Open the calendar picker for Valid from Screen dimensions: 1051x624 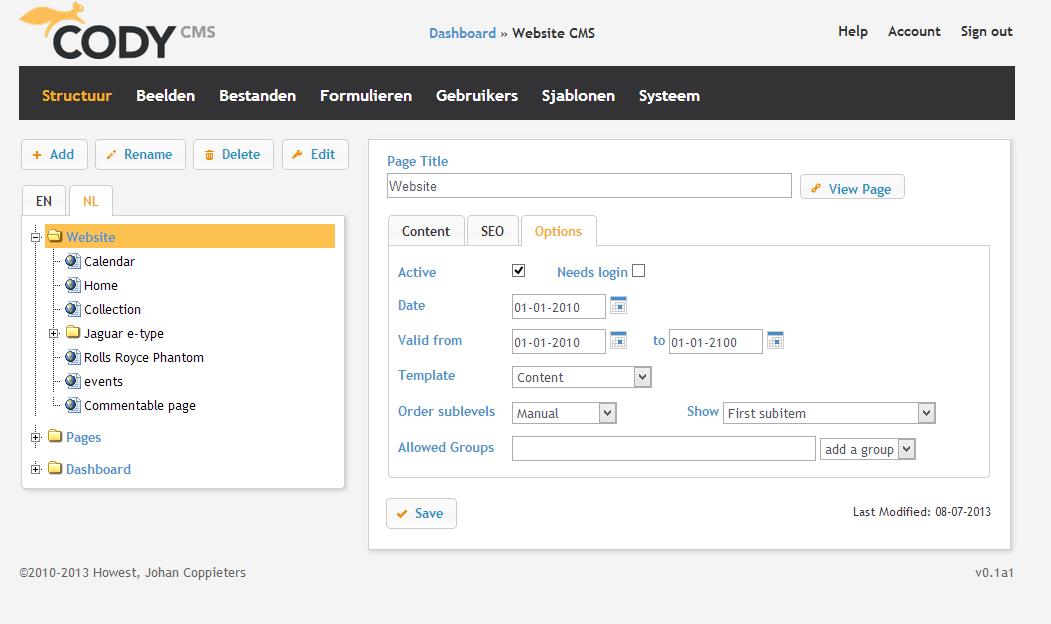pos(619,340)
